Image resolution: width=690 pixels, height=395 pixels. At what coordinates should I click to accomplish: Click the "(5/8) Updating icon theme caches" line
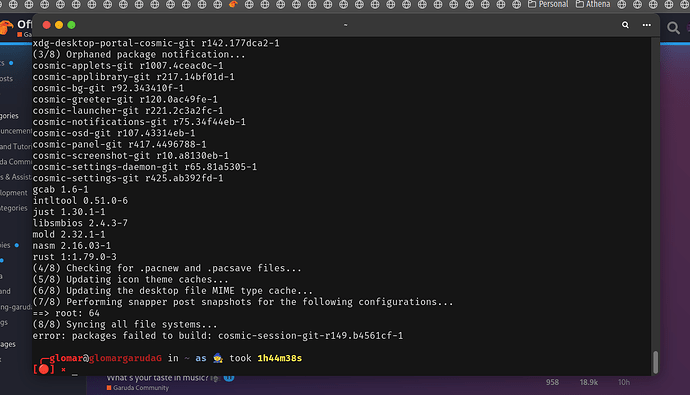130,279
